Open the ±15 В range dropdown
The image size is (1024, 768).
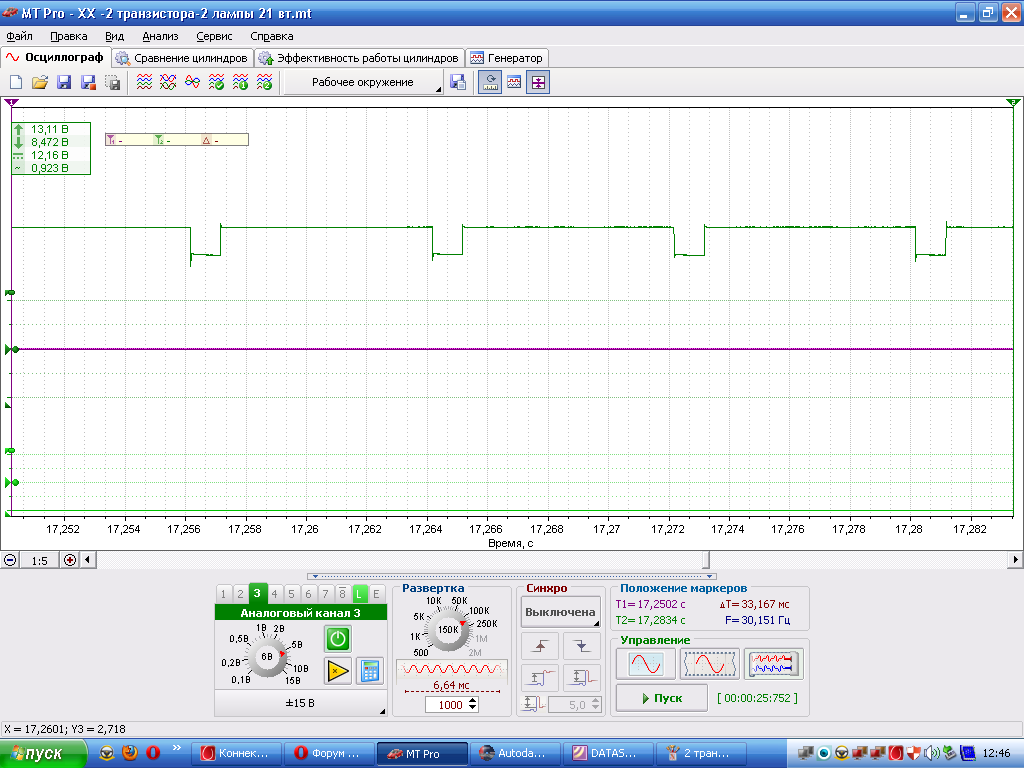(300, 703)
